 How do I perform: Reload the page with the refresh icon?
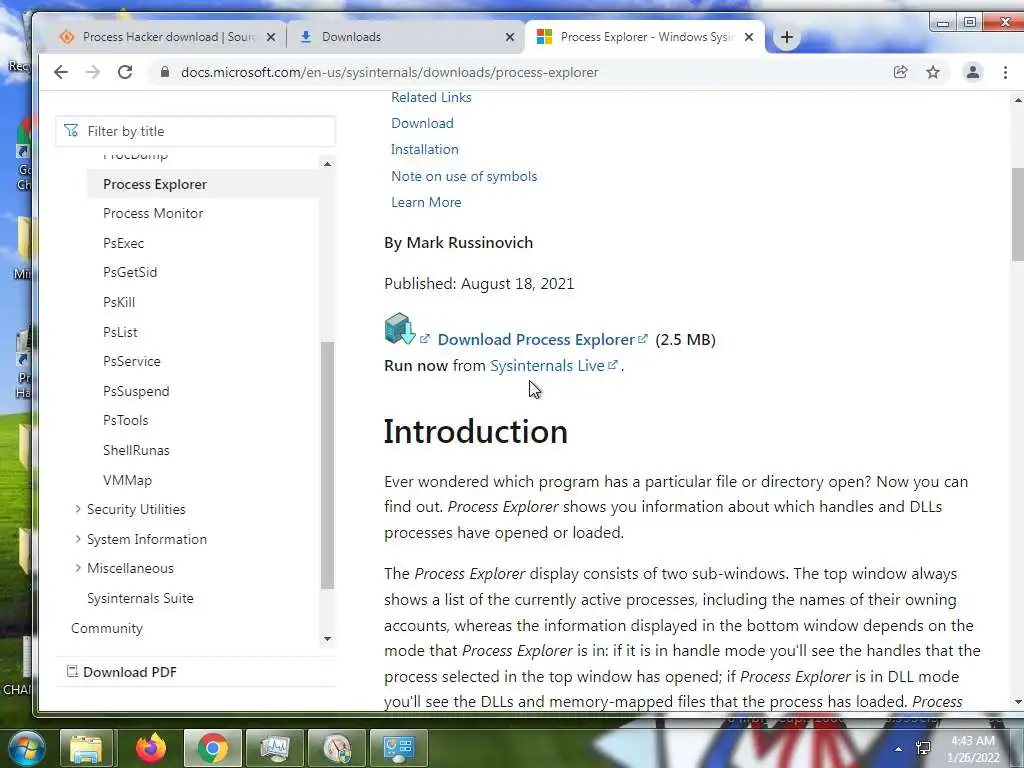[125, 72]
